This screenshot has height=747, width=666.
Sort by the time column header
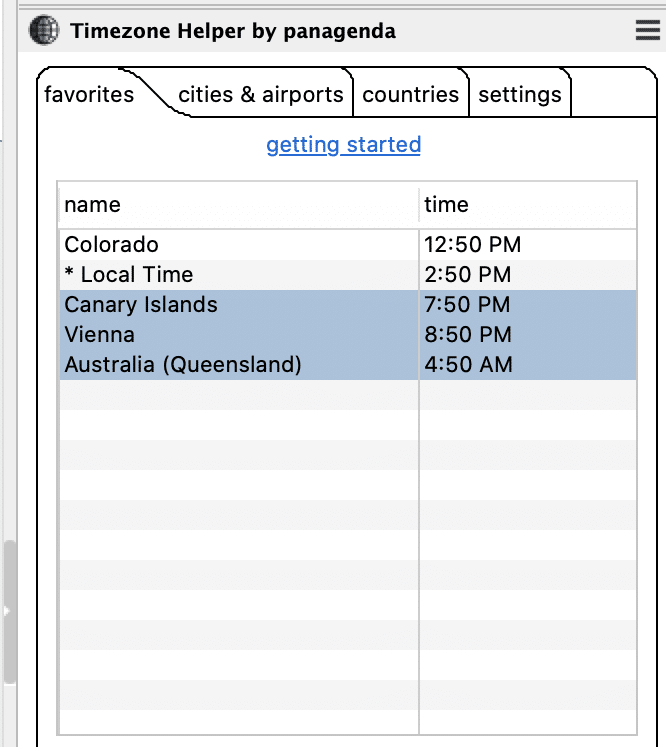tap(527, 205)
